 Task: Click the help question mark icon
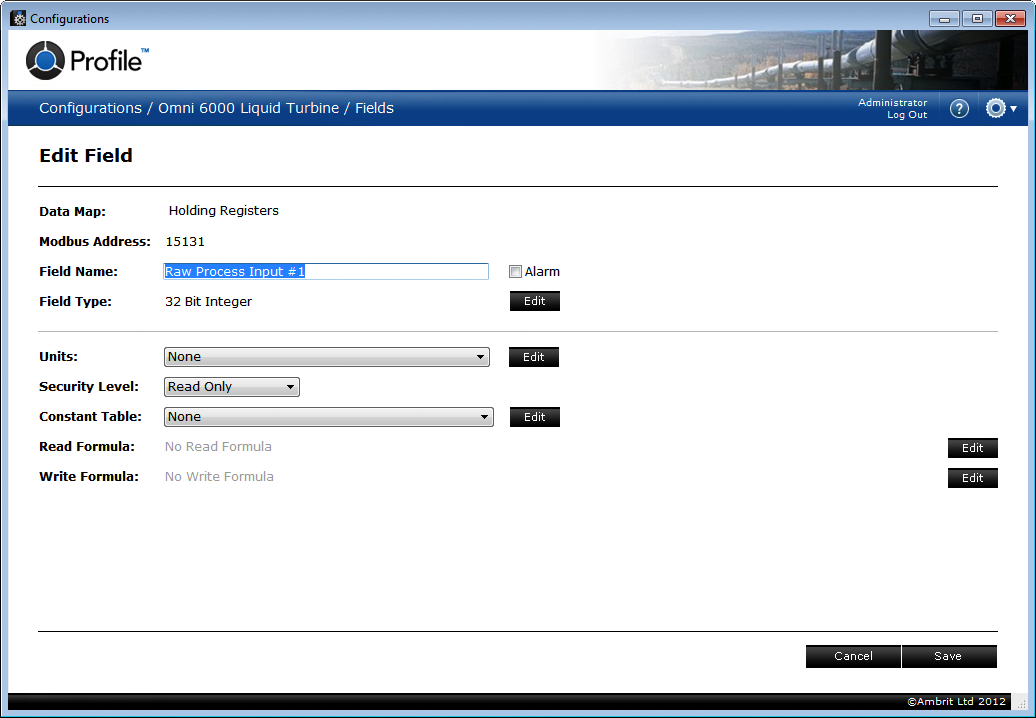pyautogui.click(x=959, y=108)
